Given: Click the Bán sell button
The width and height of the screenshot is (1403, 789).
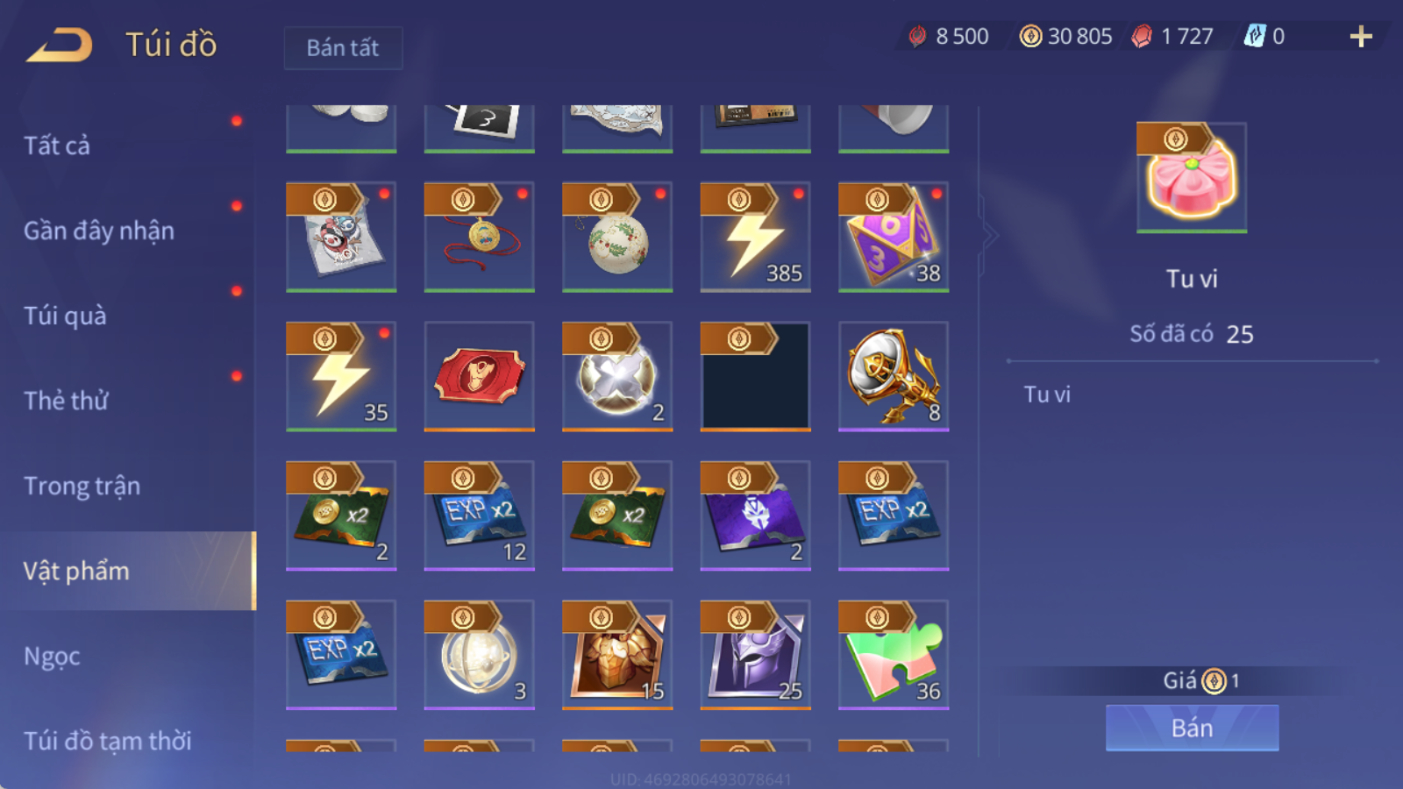Looking at the screenshot, I should [x=1192, y=728].
